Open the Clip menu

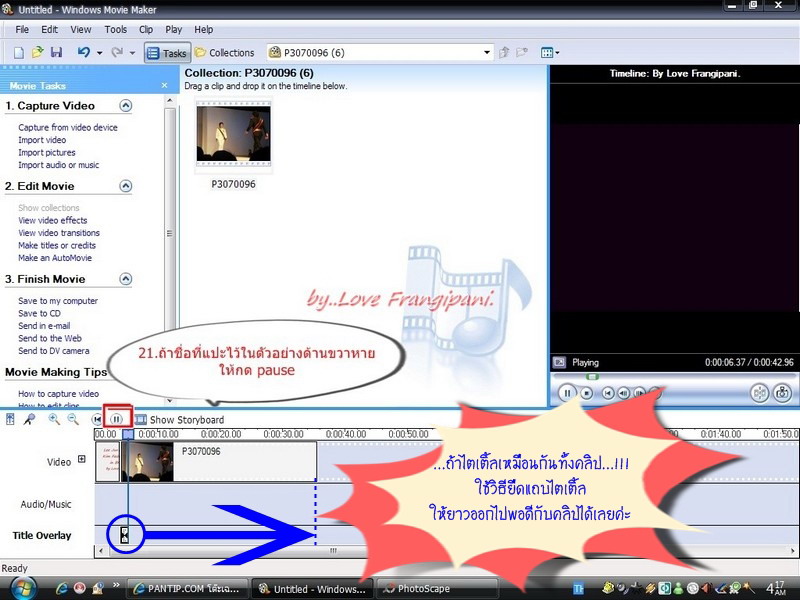coord(146,30)
